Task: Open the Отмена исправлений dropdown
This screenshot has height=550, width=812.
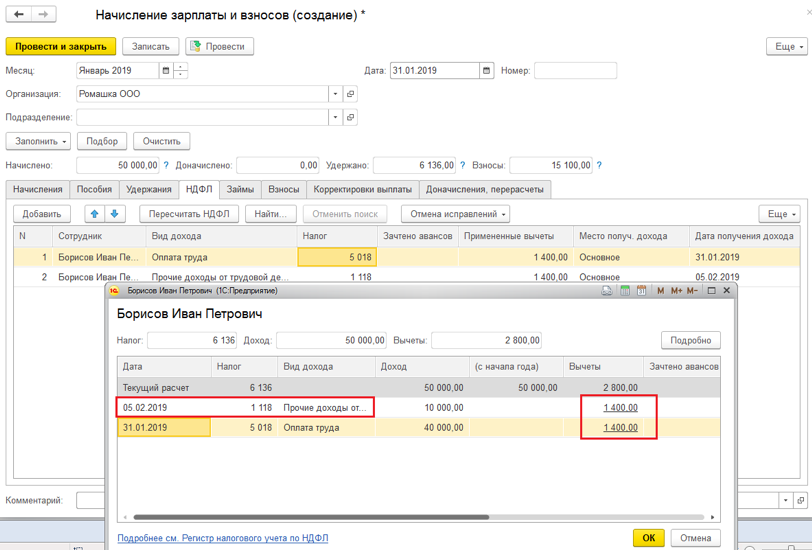Action: pos(456,214)
